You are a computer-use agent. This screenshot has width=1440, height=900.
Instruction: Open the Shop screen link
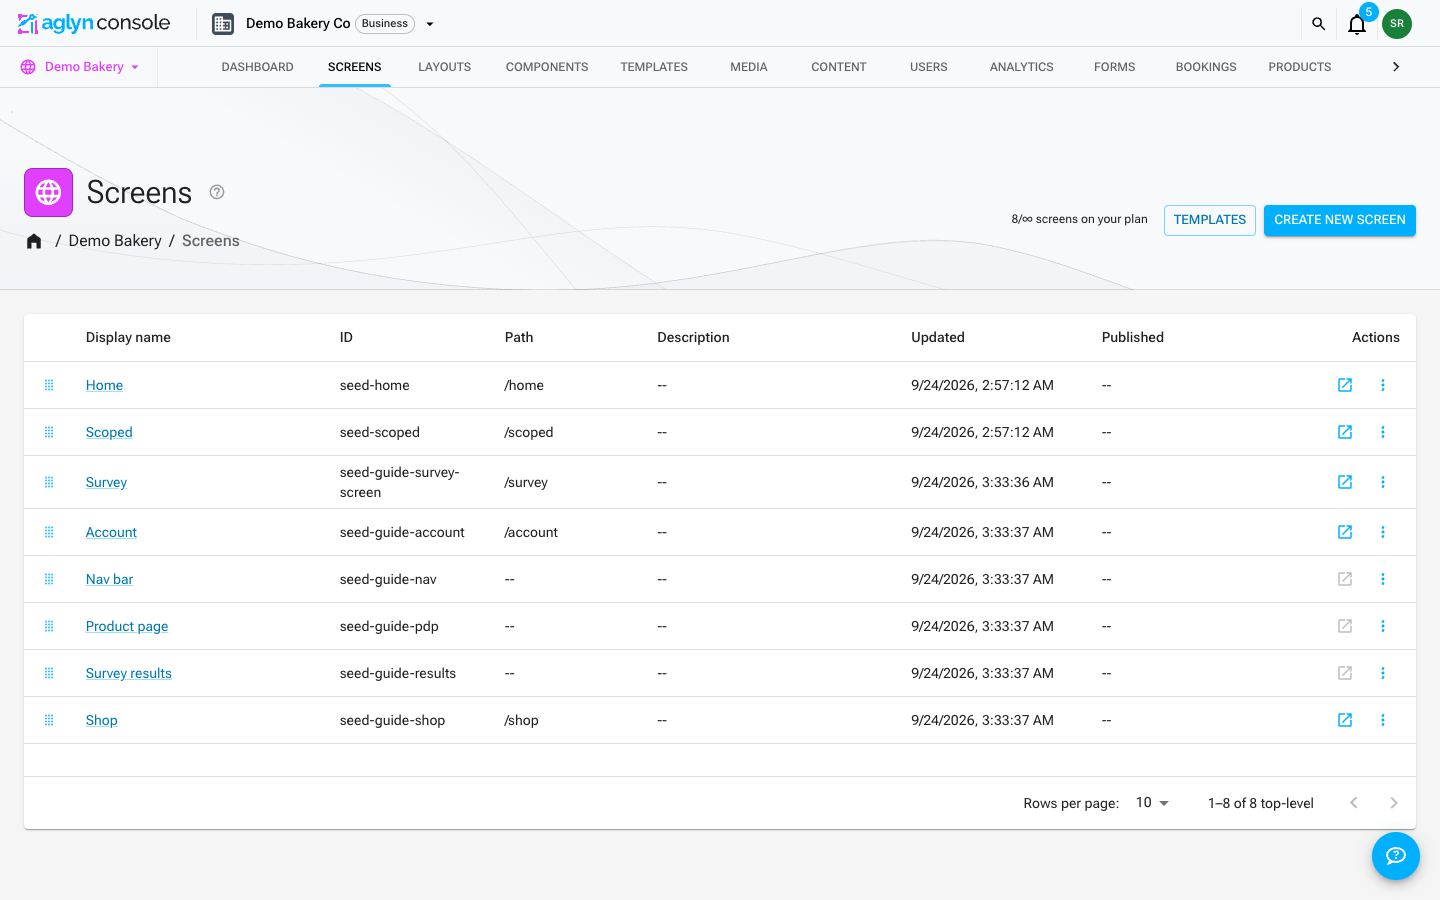click(x=101, y=720)
